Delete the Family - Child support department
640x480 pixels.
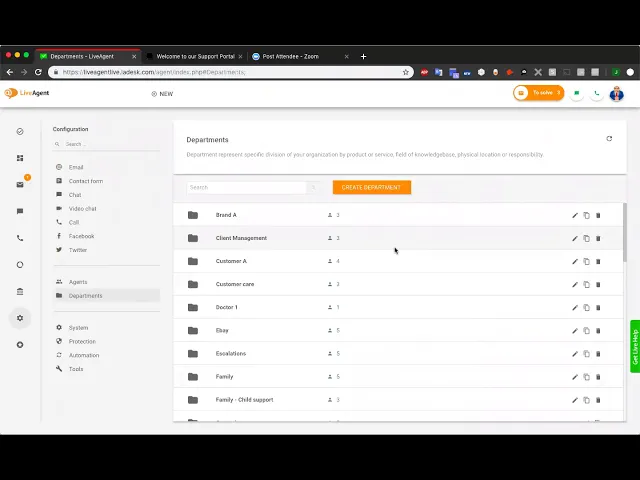pos(598,400)
